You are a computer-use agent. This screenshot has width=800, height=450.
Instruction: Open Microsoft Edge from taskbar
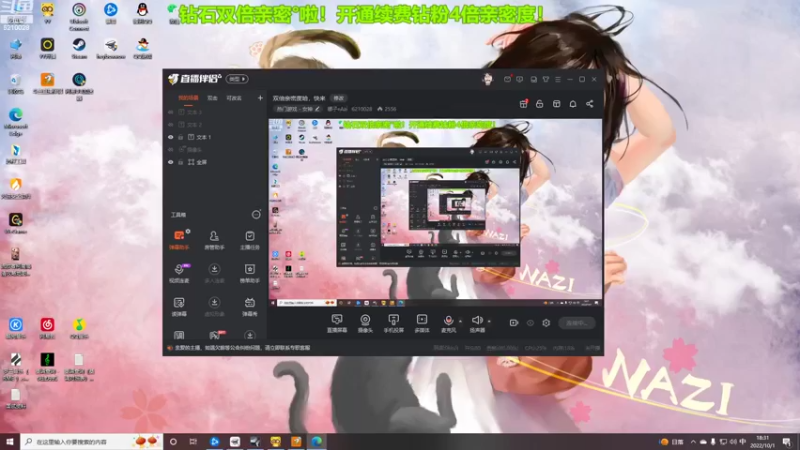point(317,442)
